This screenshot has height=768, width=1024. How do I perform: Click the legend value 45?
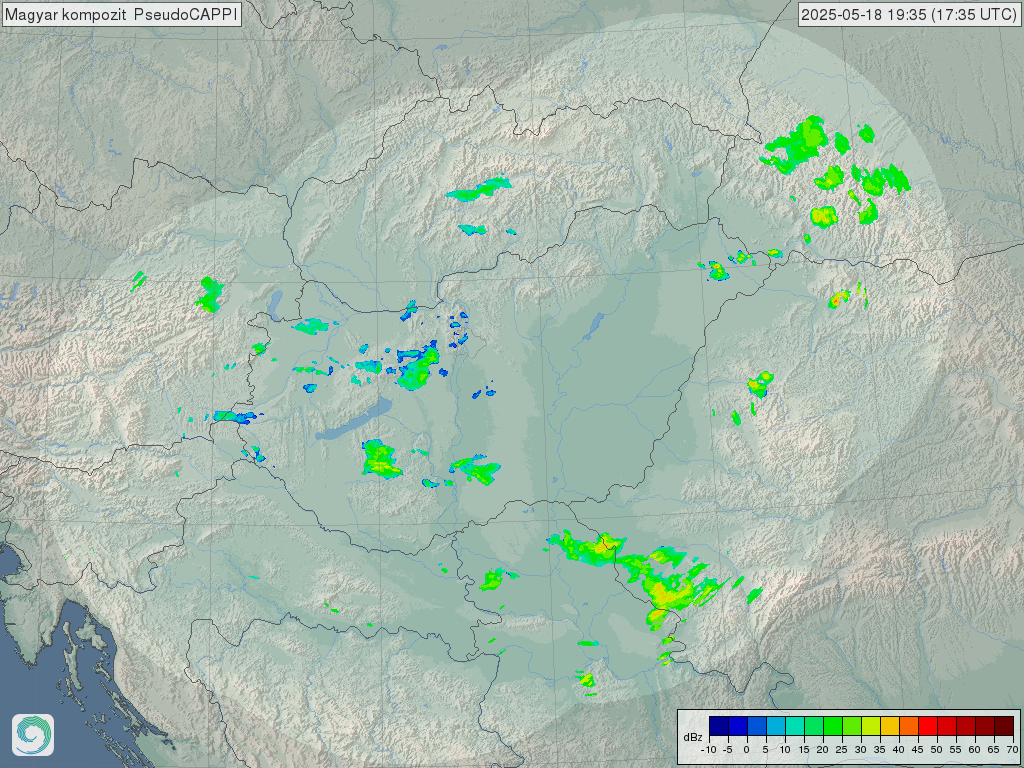(x=918, y=750)
